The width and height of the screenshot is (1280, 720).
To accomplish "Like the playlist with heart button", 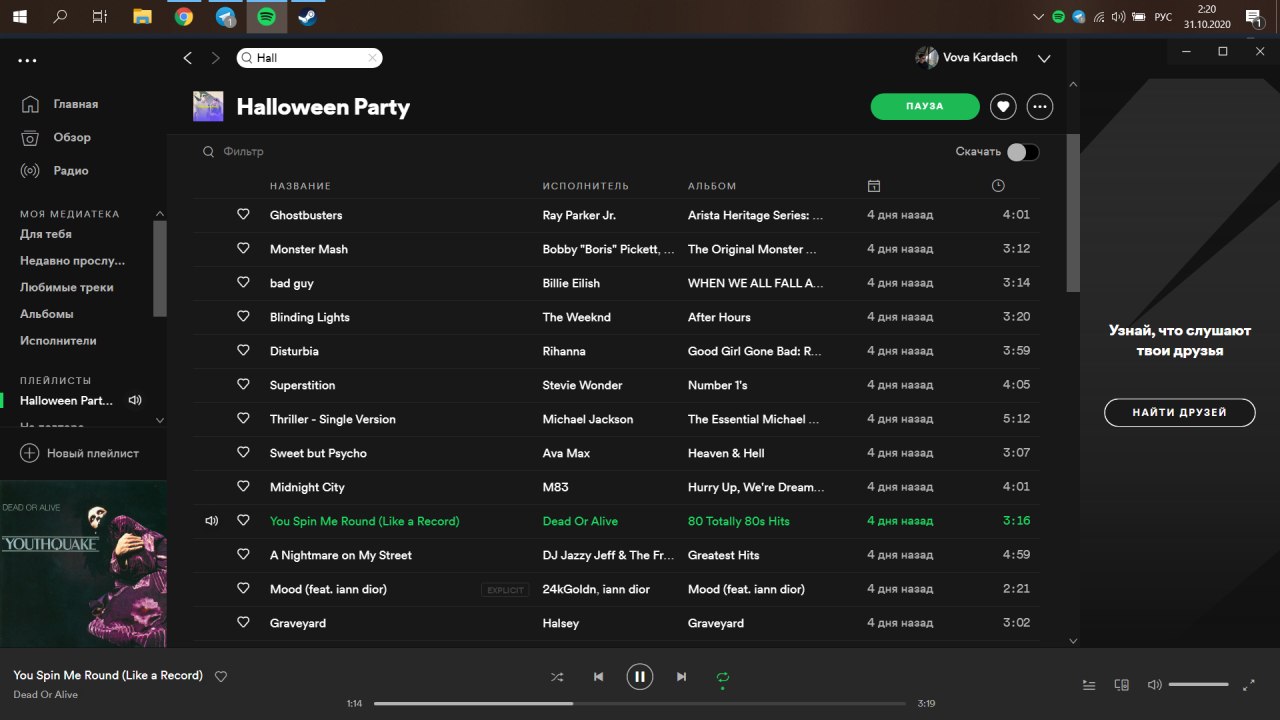I will [x=1003, y=106].
